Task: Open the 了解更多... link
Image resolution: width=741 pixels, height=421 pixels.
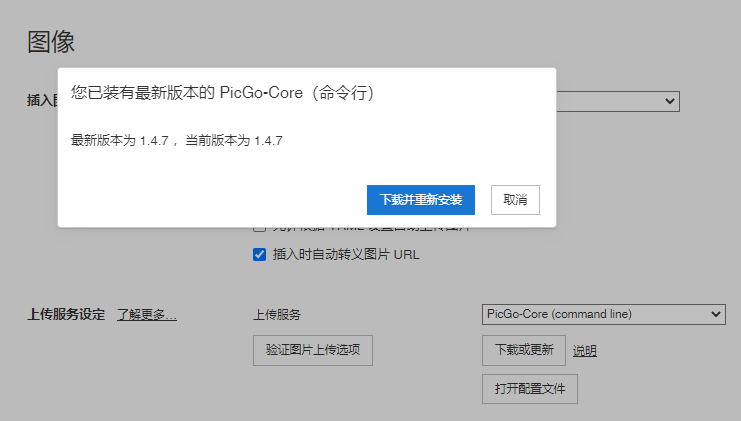Action: click(147, 315)
